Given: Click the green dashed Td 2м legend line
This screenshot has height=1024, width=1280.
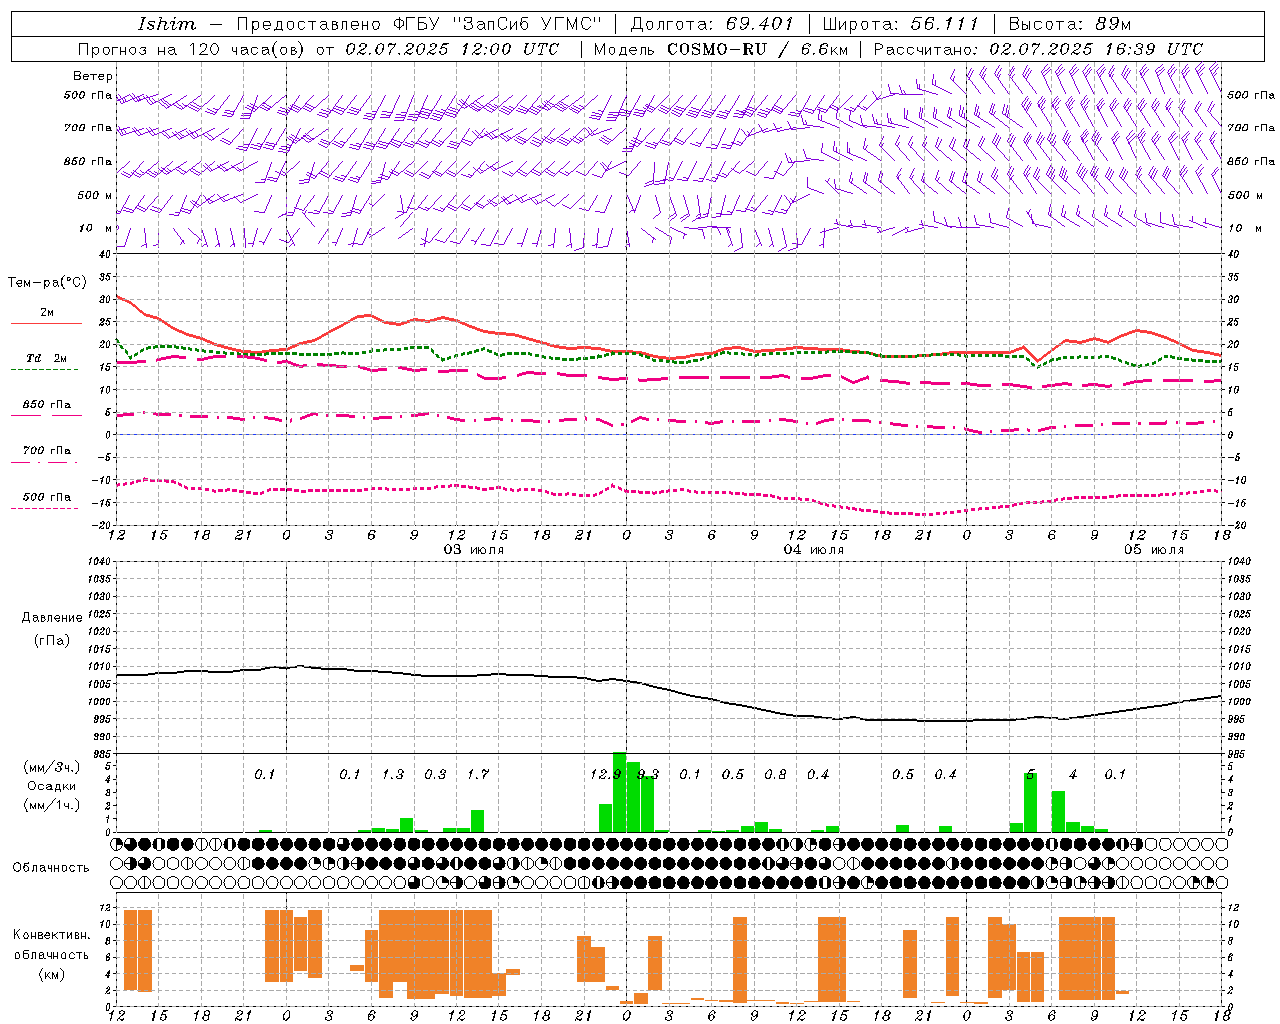Looking at the screenshot, I should click(46, 369).
